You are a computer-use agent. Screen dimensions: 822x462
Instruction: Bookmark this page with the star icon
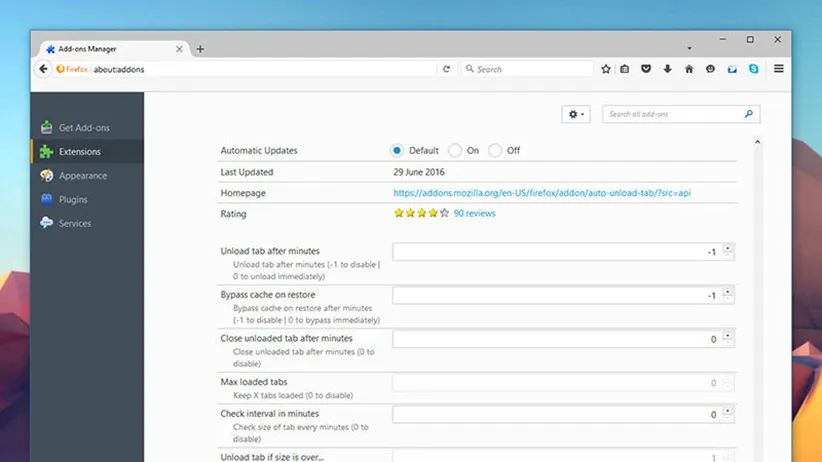(606, 69)
